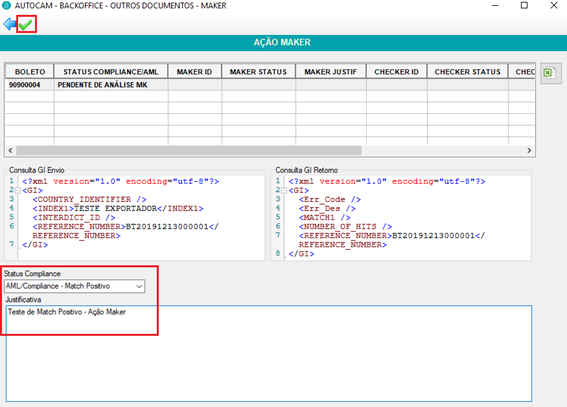This screenshot has height=407, width=567.
Task: Click the grid's right scroll arrow
Action: (x=529, y=150)
